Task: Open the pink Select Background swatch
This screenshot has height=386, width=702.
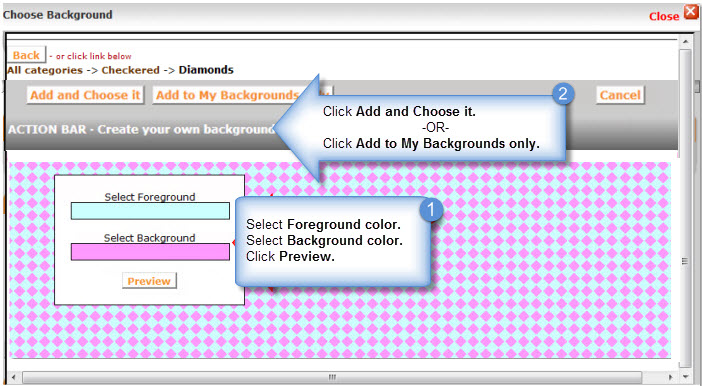Action: (150, 252)
